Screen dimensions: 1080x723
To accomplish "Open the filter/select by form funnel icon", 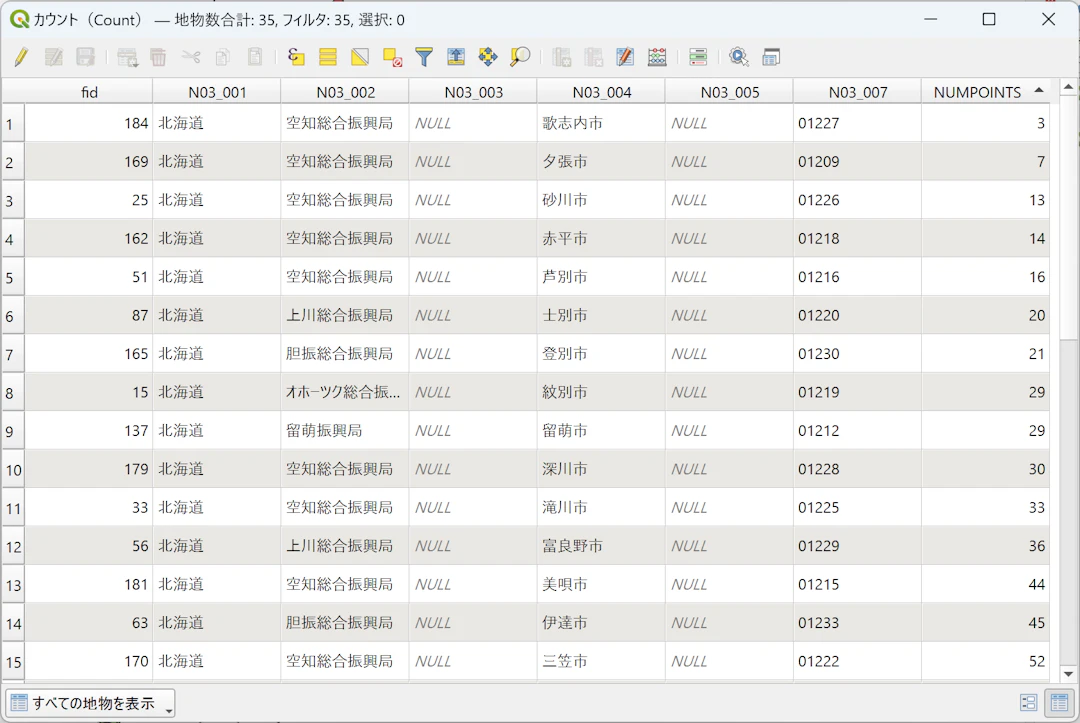I will point(424,57).
